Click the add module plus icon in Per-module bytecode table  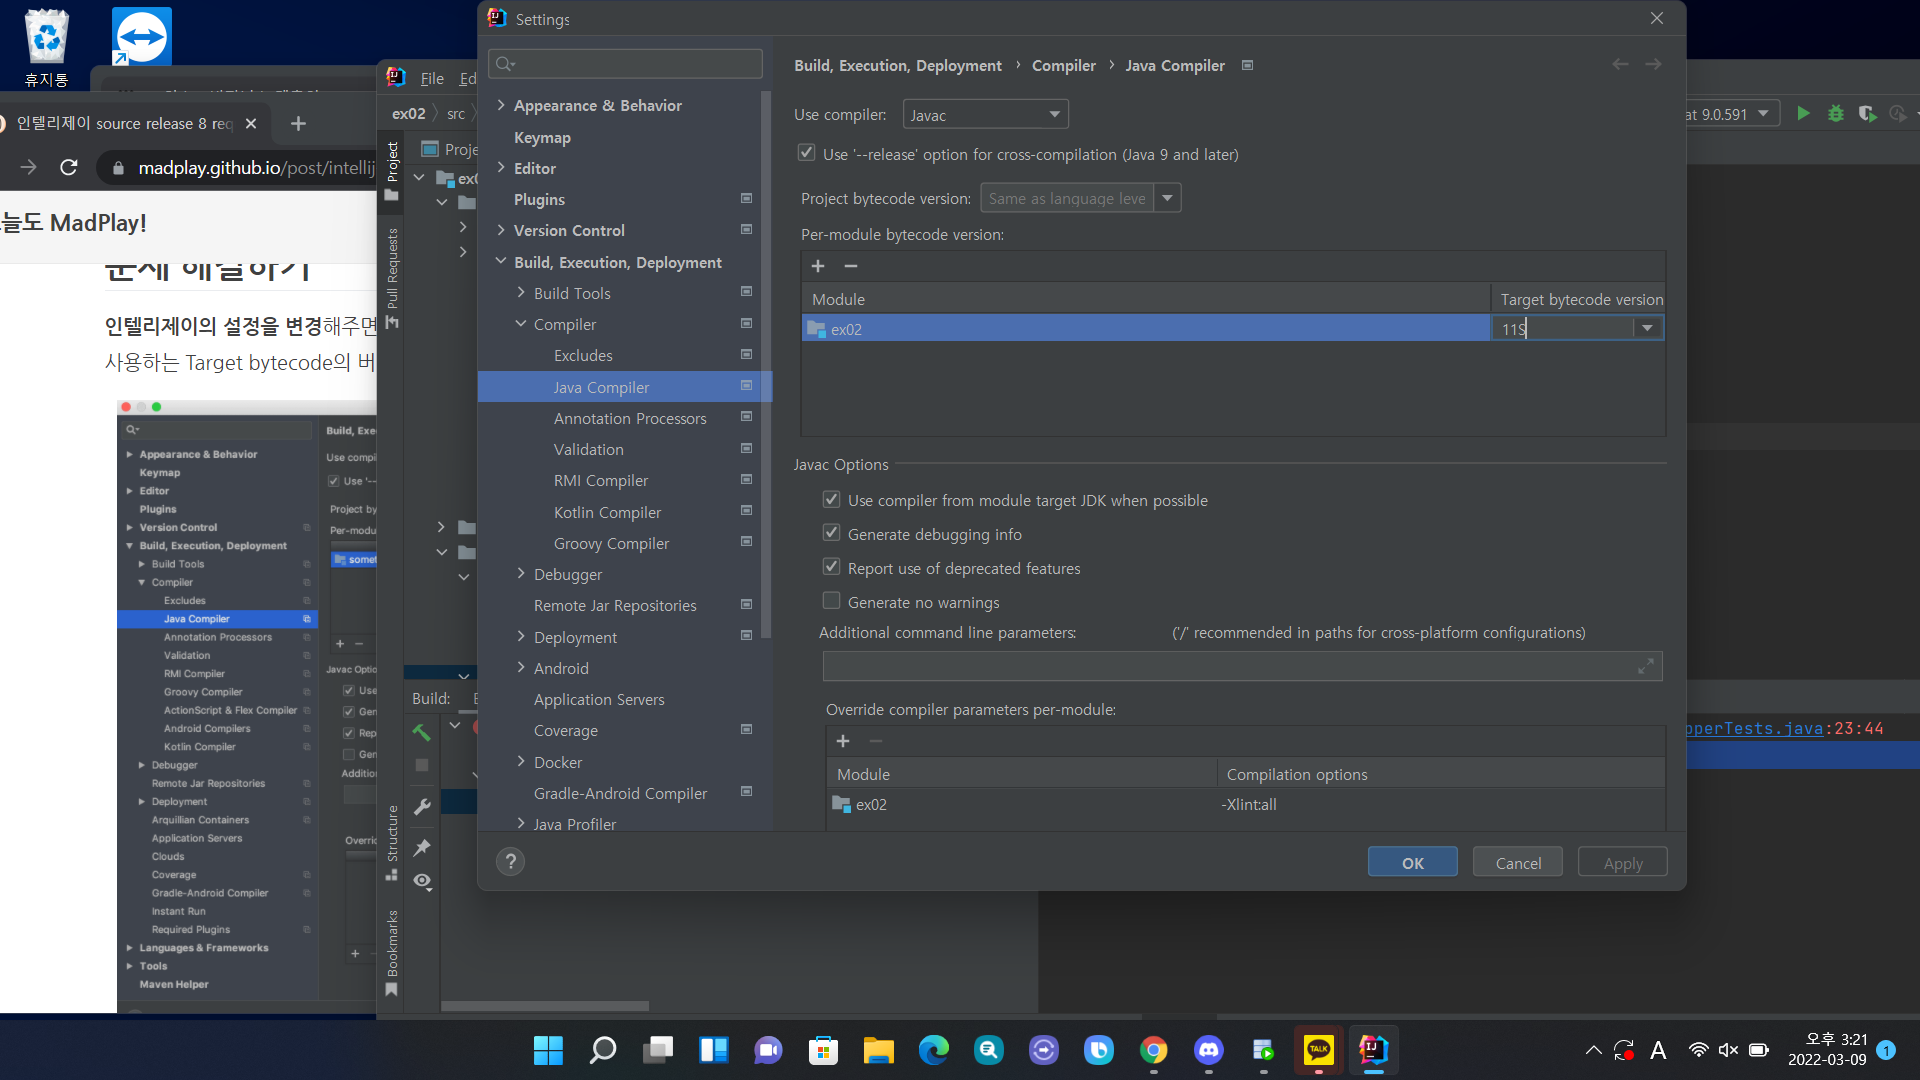tap(818, 266)
